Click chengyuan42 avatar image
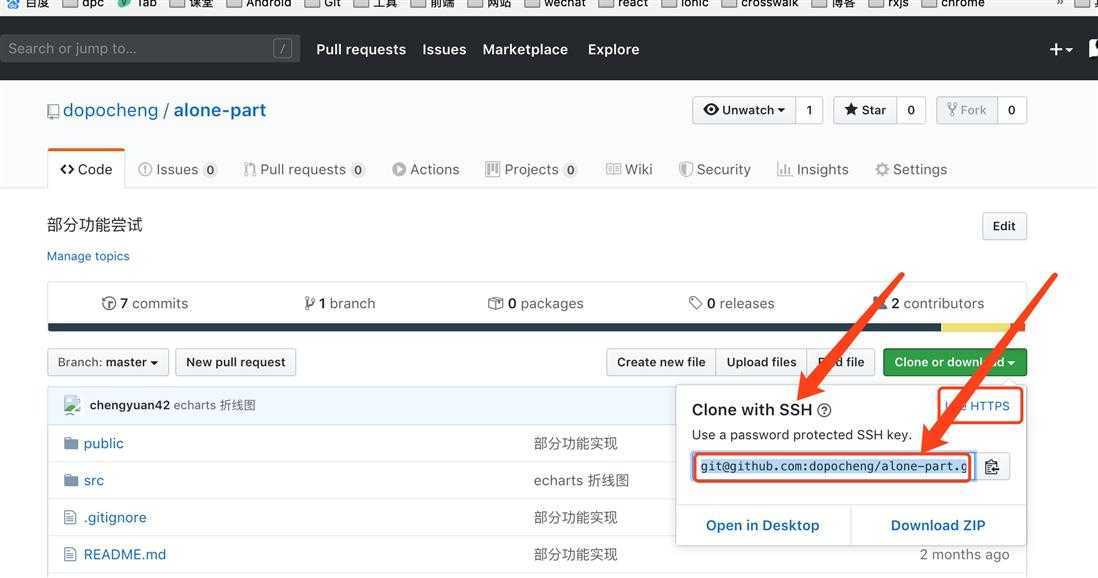The width and height of the screenshot is (1098, 578). 73,406
